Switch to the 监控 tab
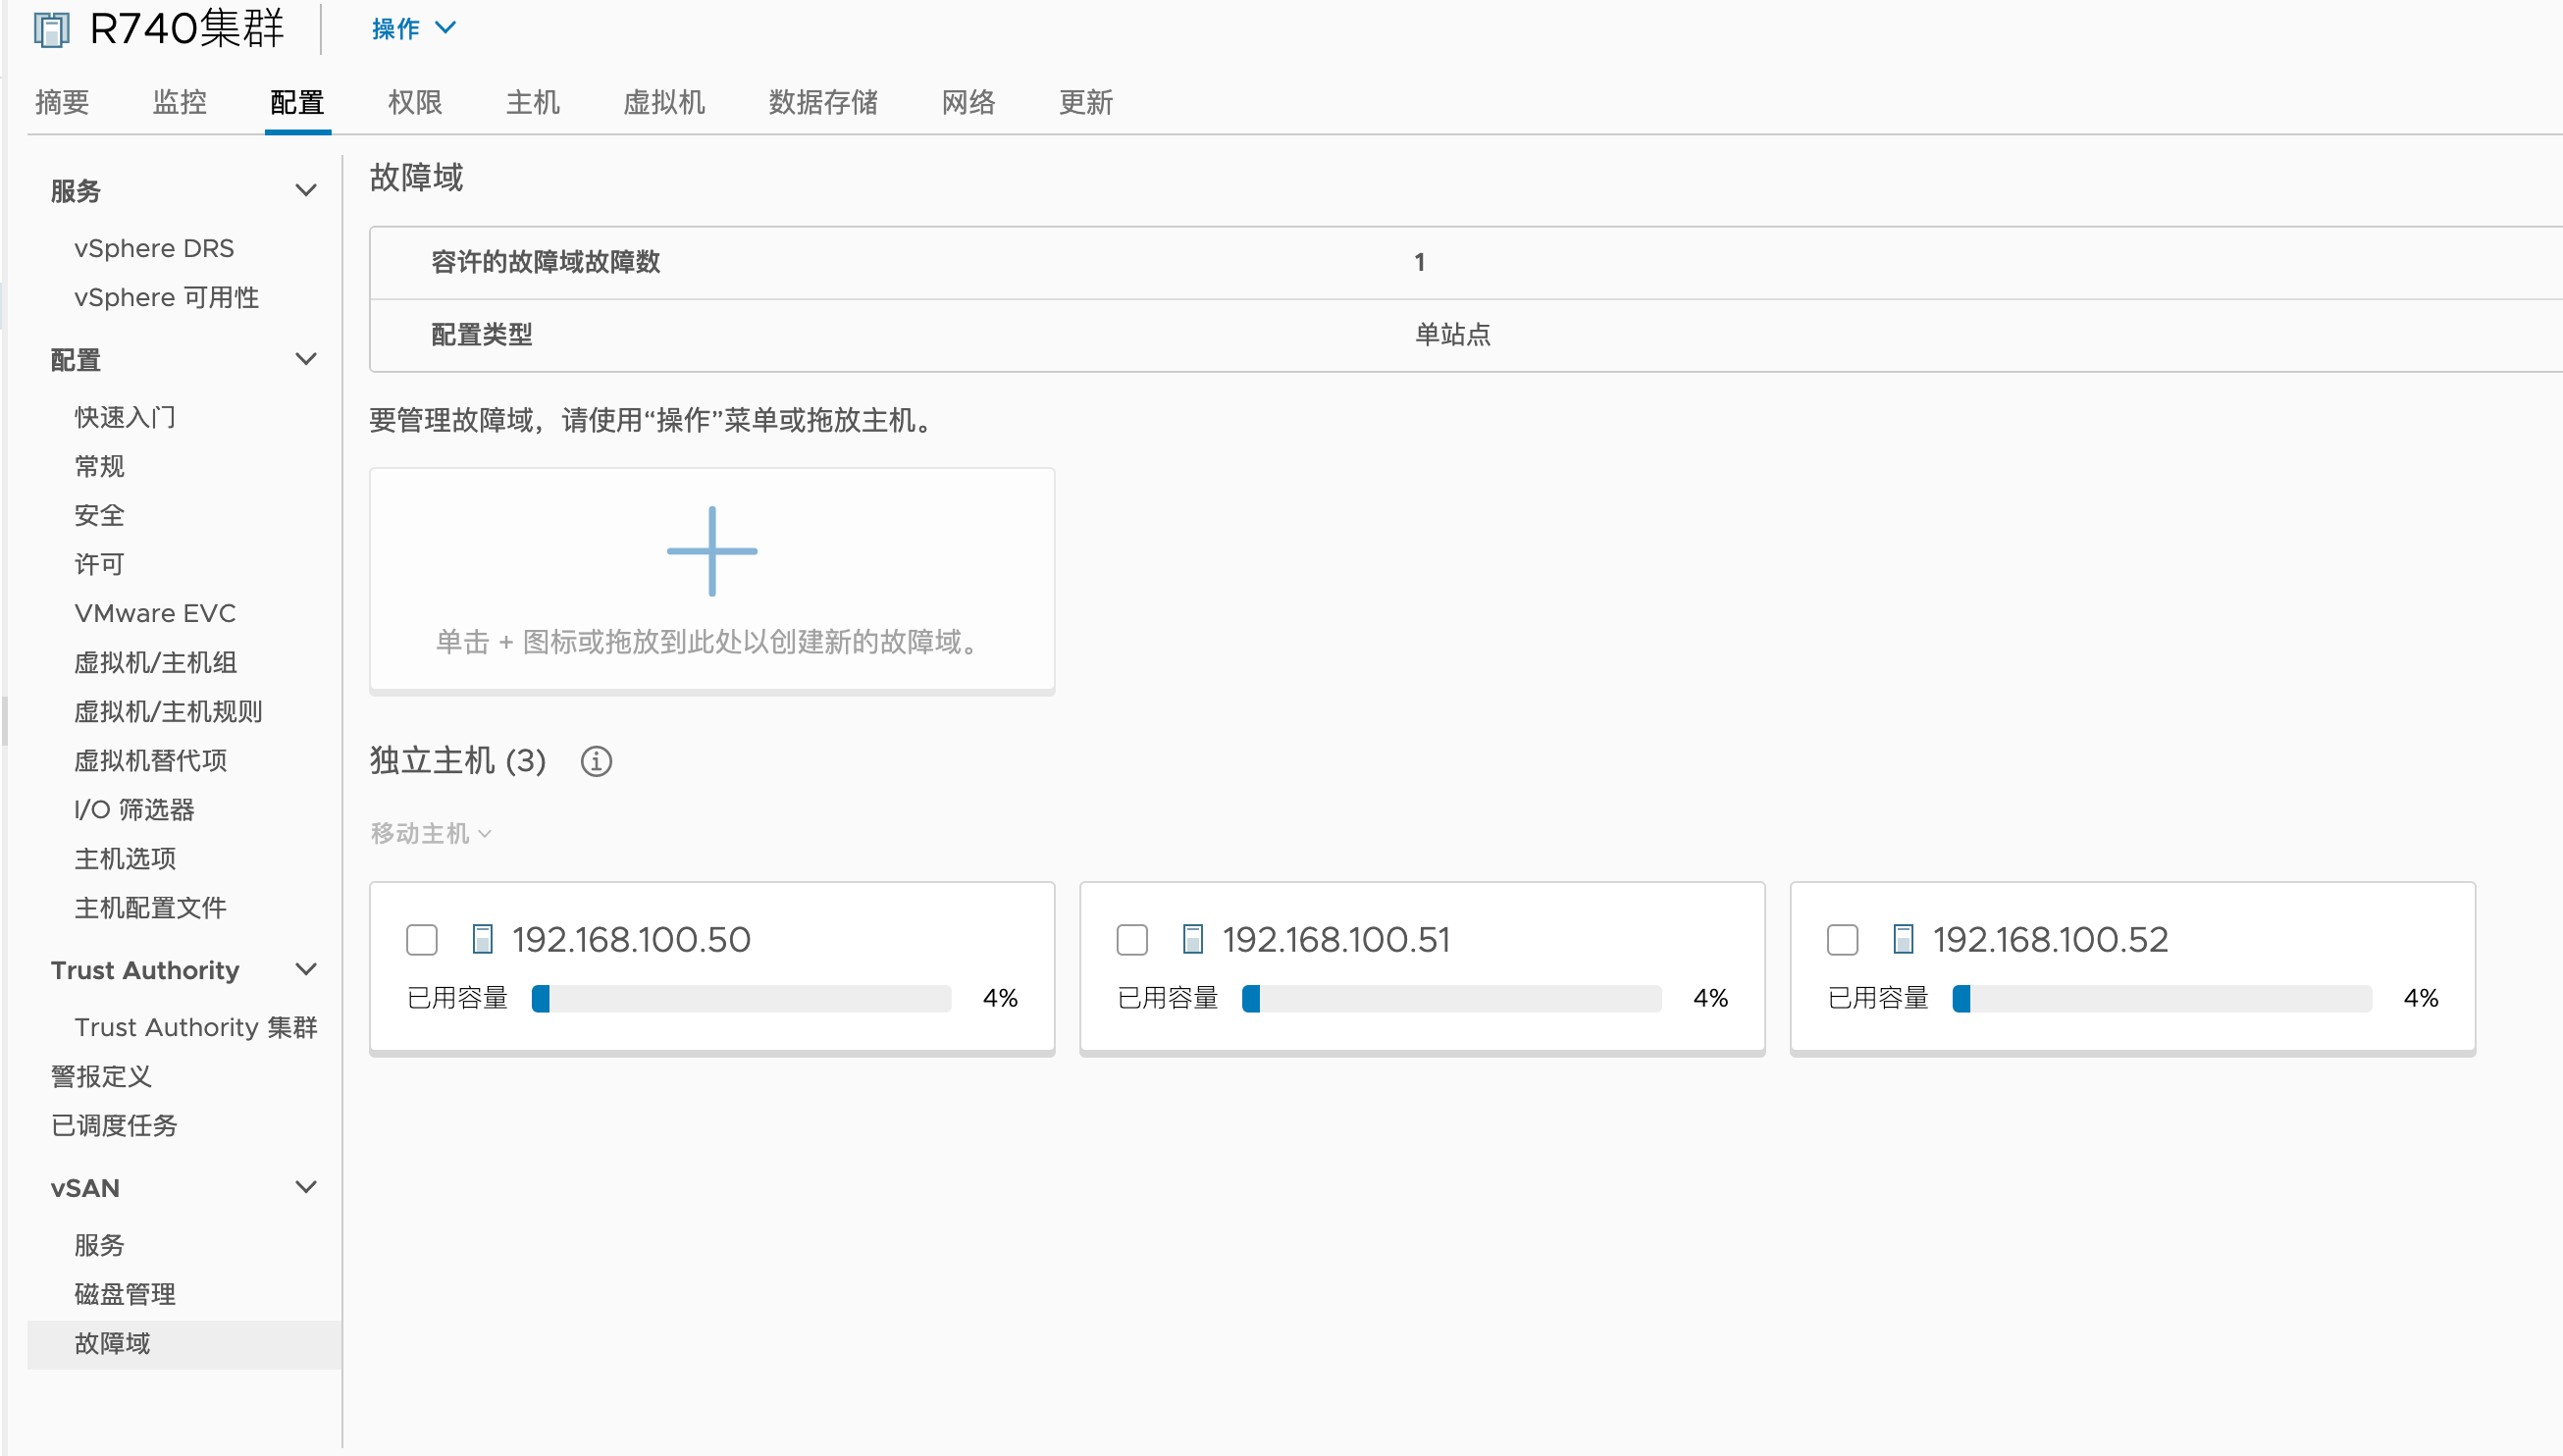This screenshot has width=2563, height=1456. coord(179,102)
